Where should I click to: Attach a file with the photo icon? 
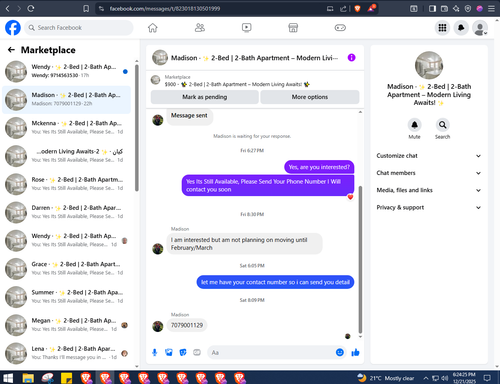pos(169,352)
